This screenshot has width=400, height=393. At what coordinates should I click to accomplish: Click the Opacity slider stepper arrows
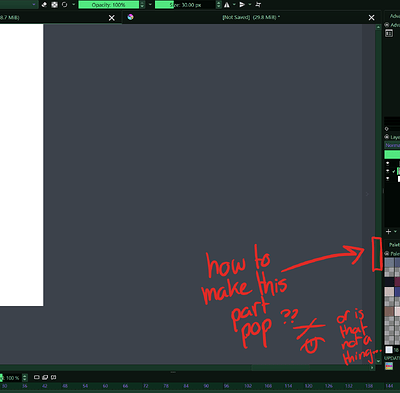point(143,5)
